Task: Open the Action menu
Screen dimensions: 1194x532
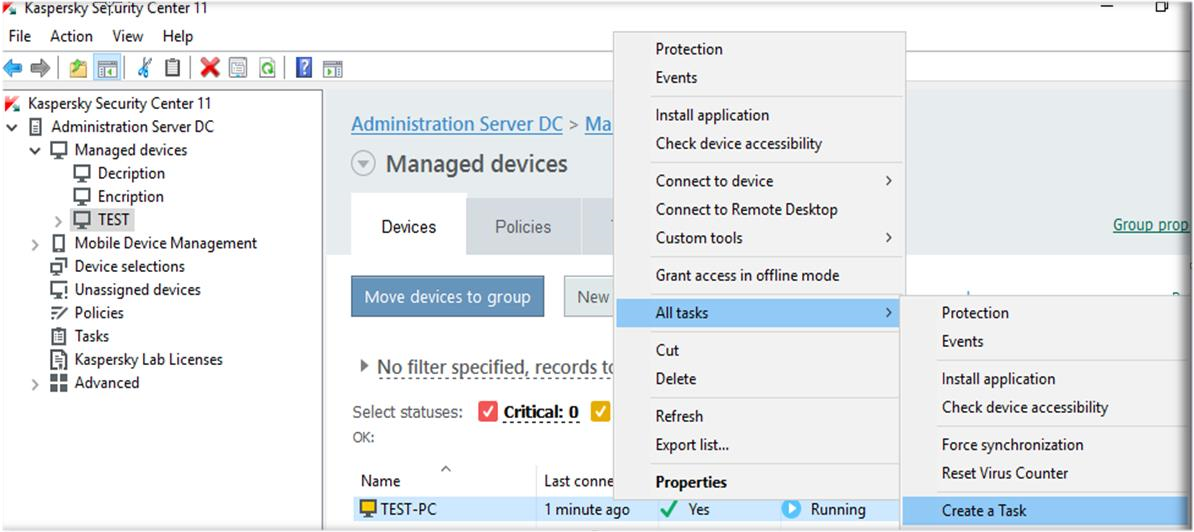Action: (x=72, y=37)
